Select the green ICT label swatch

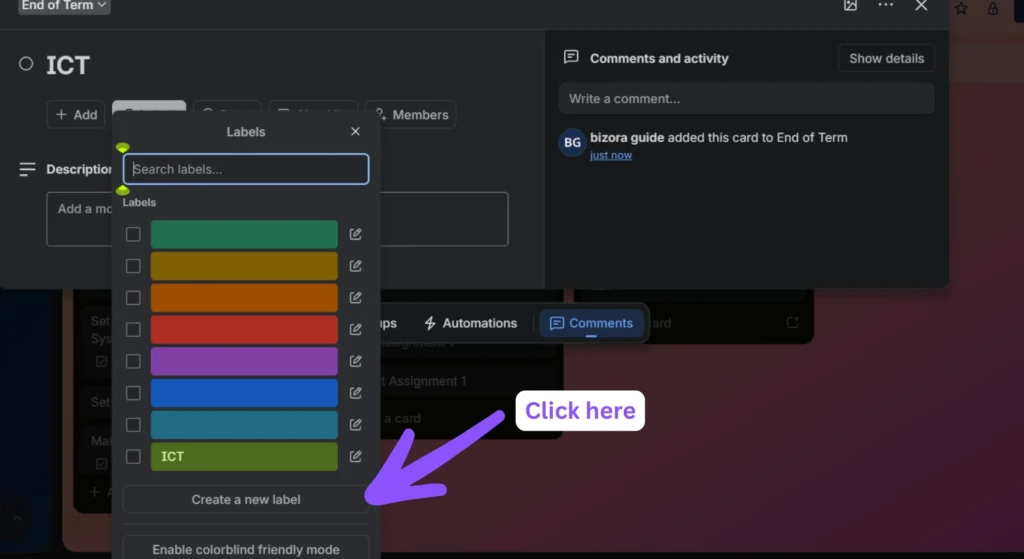click(244, 456)
